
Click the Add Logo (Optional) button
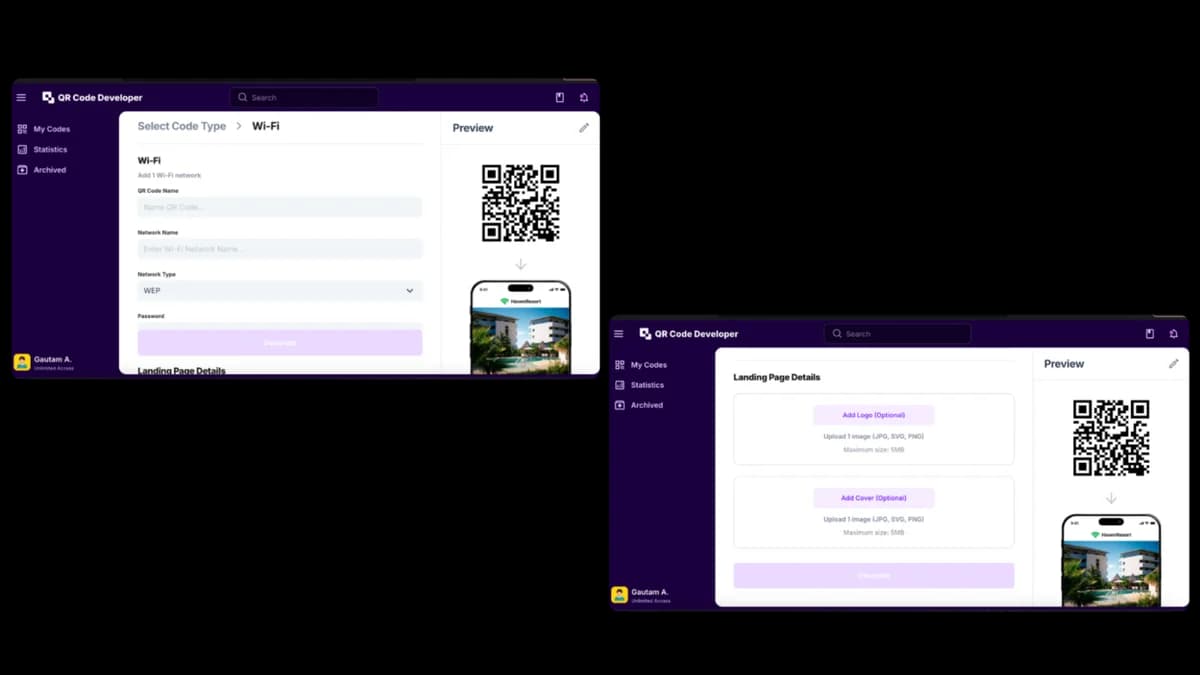(x=873, y=414)
